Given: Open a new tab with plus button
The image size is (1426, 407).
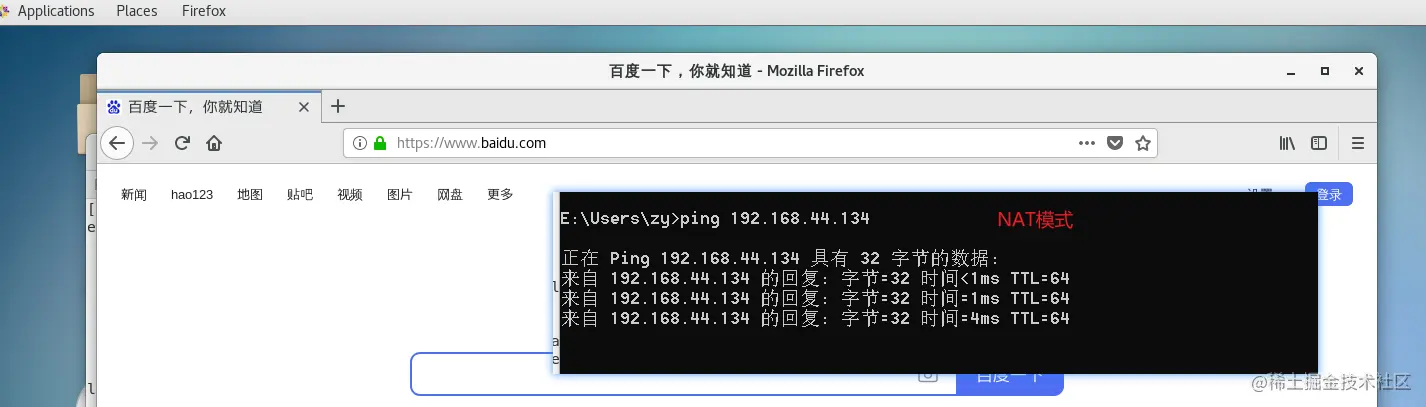Looking at the screenshot, I should click(x=338, y=106).
